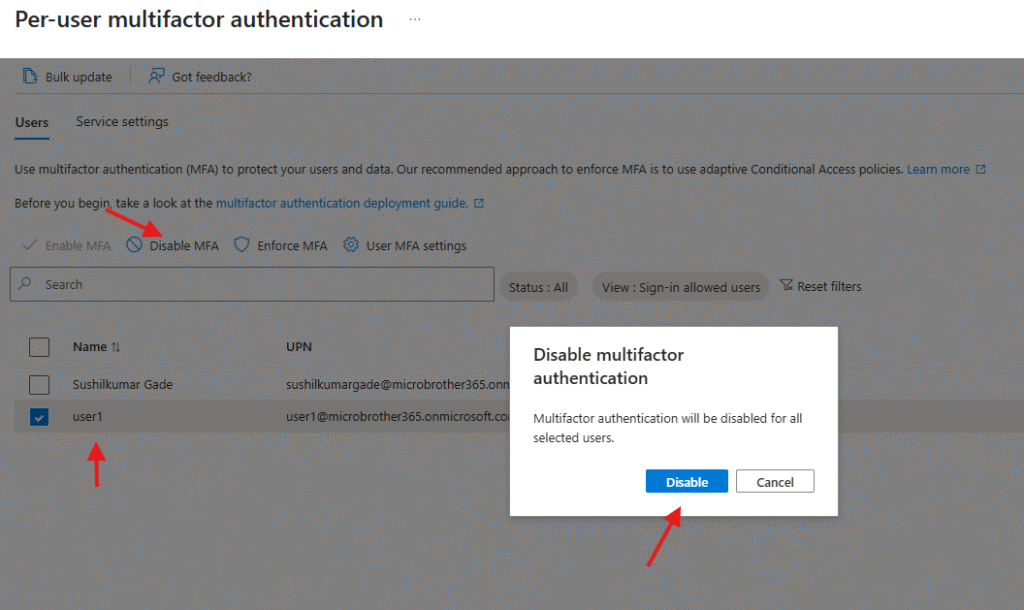Click the Name column sort arrows
Screen dimensions: 1024x610
coord(116,347)
